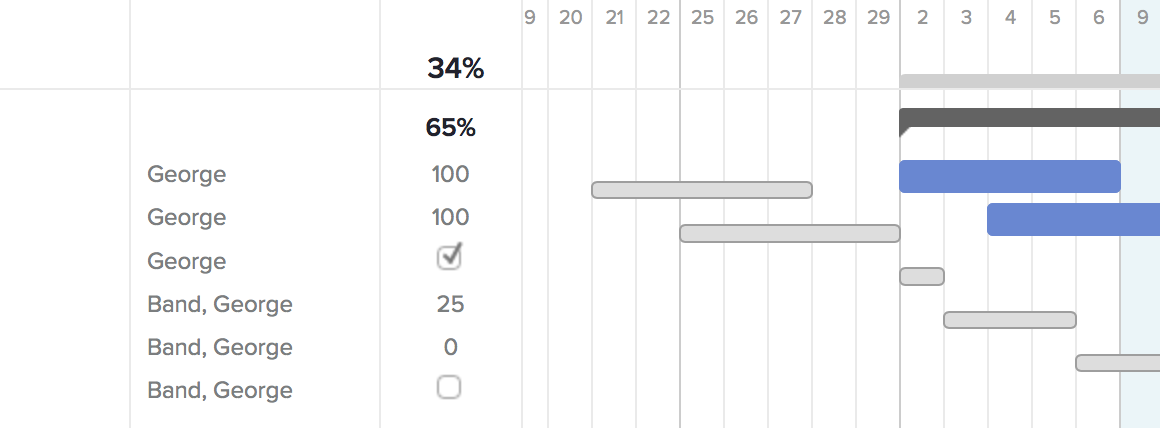This screenshot has width=1160, height=428.
Task: Select the gray bar spanning days 3 to 5
Action: coord(1009,320)
